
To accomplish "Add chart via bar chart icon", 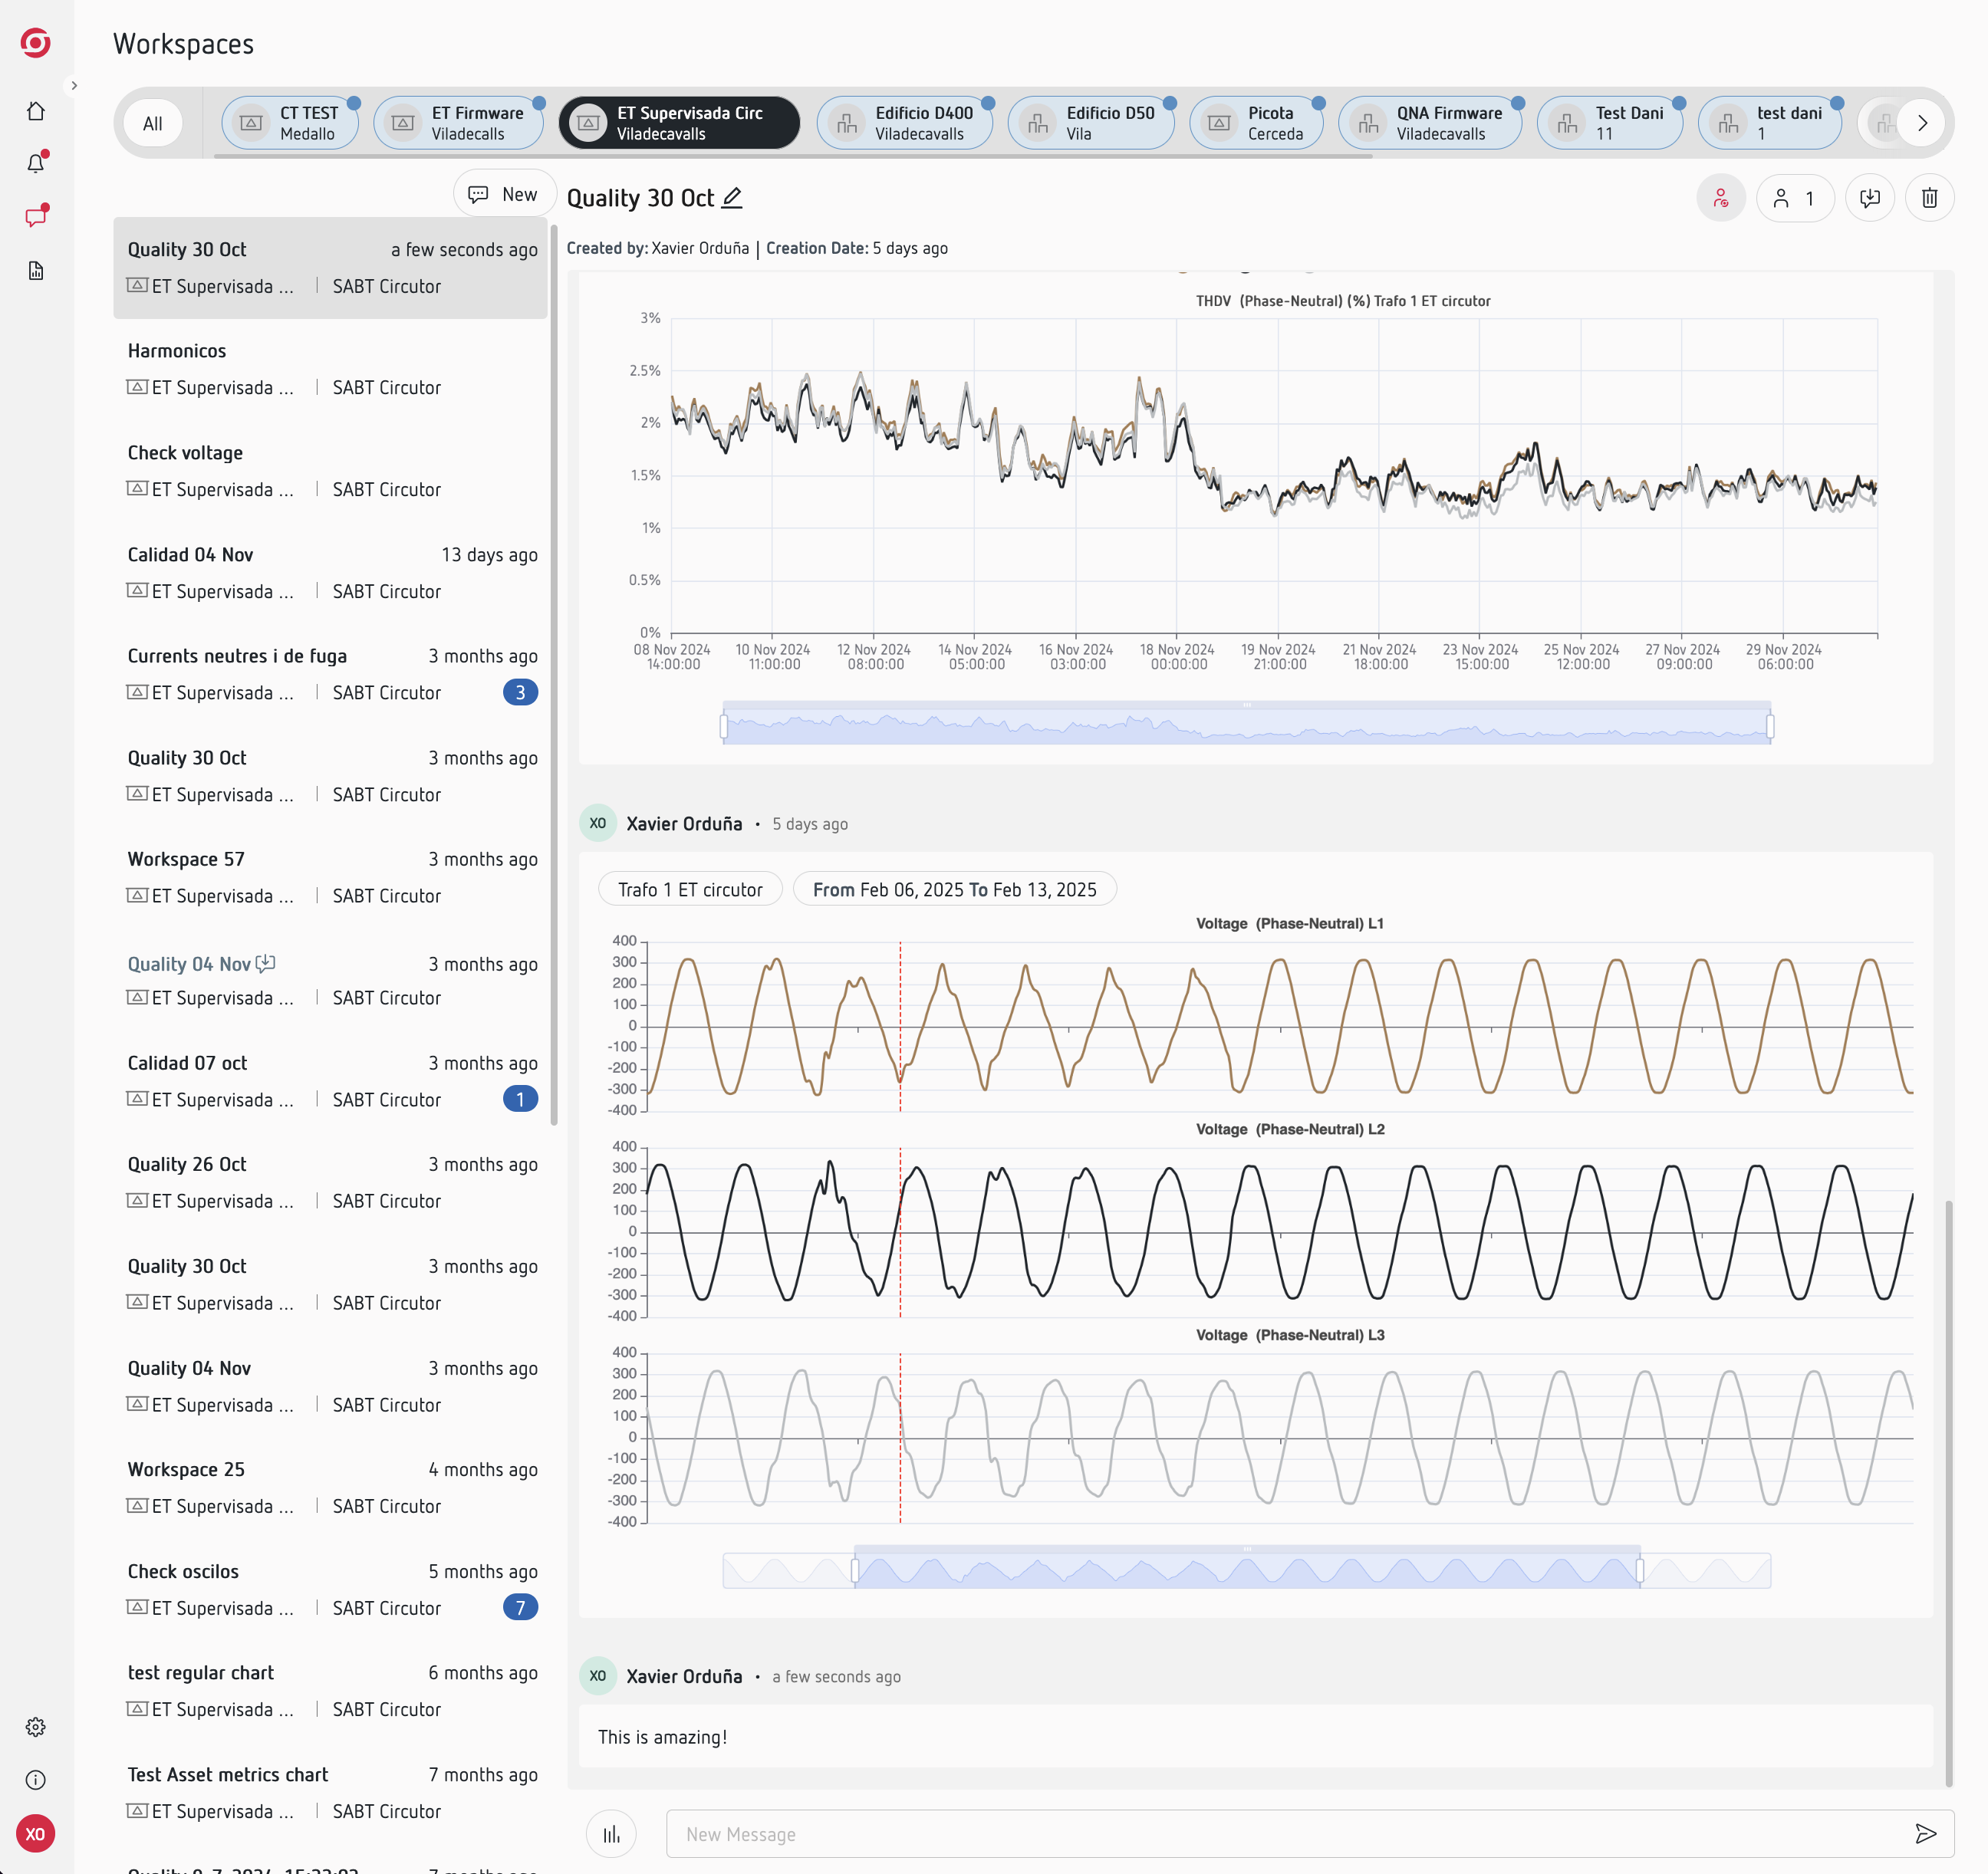I will pos(611,1834).
